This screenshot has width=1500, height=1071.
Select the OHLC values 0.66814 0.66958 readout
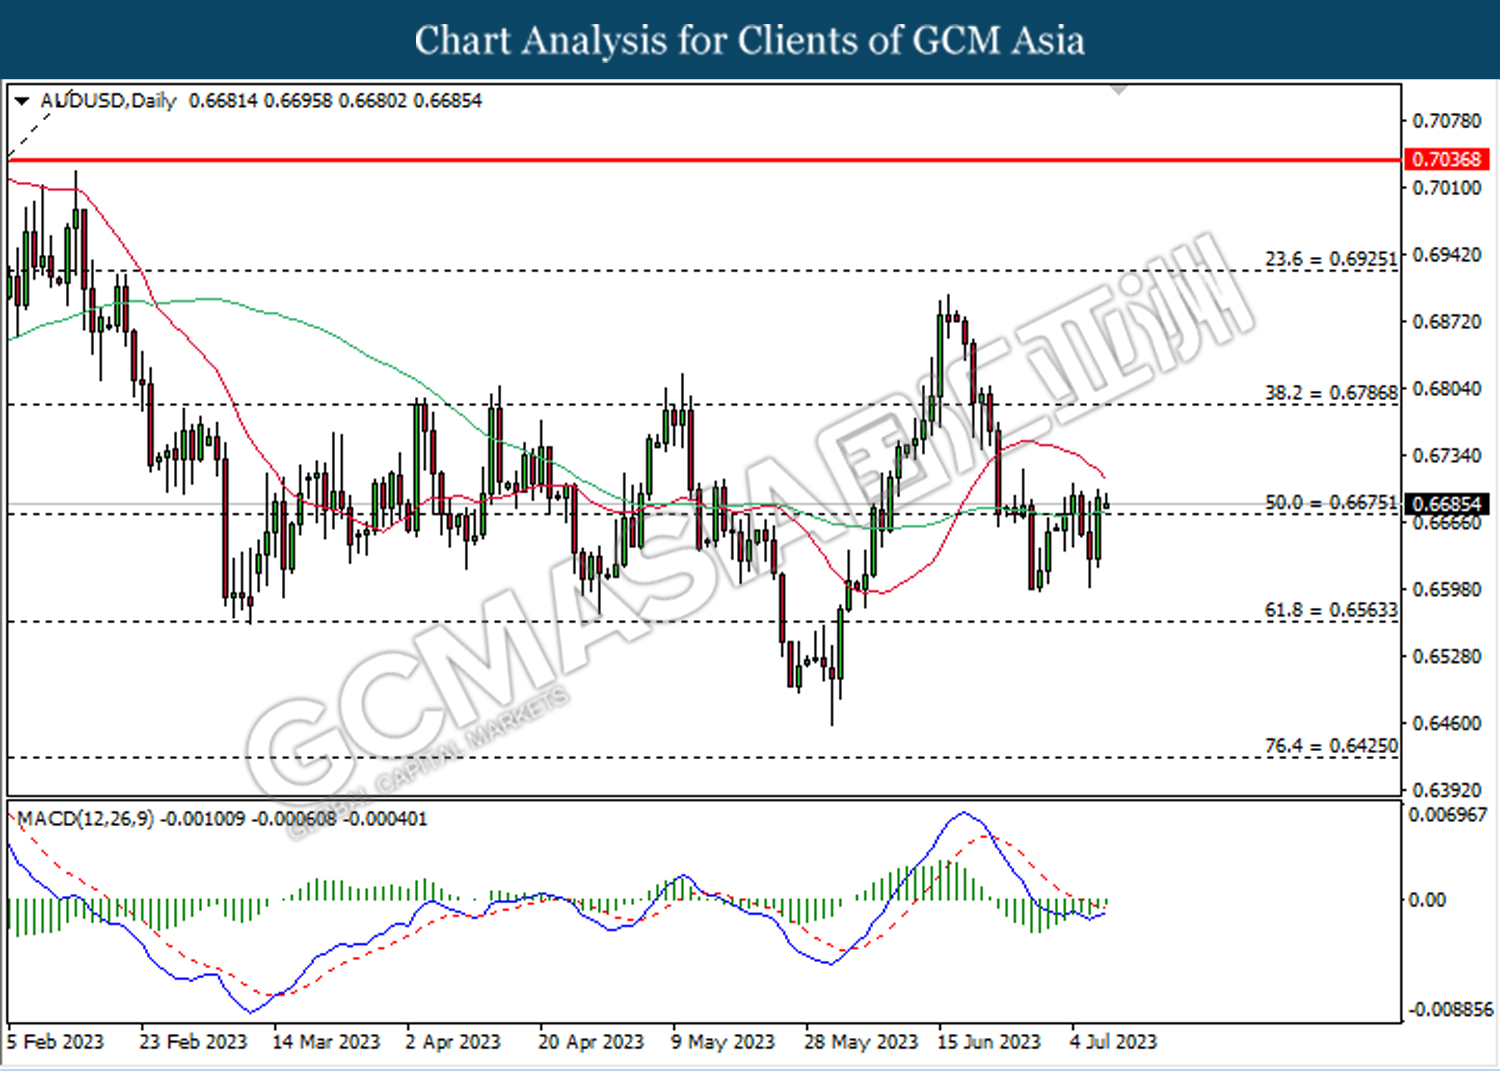(335, 101)
